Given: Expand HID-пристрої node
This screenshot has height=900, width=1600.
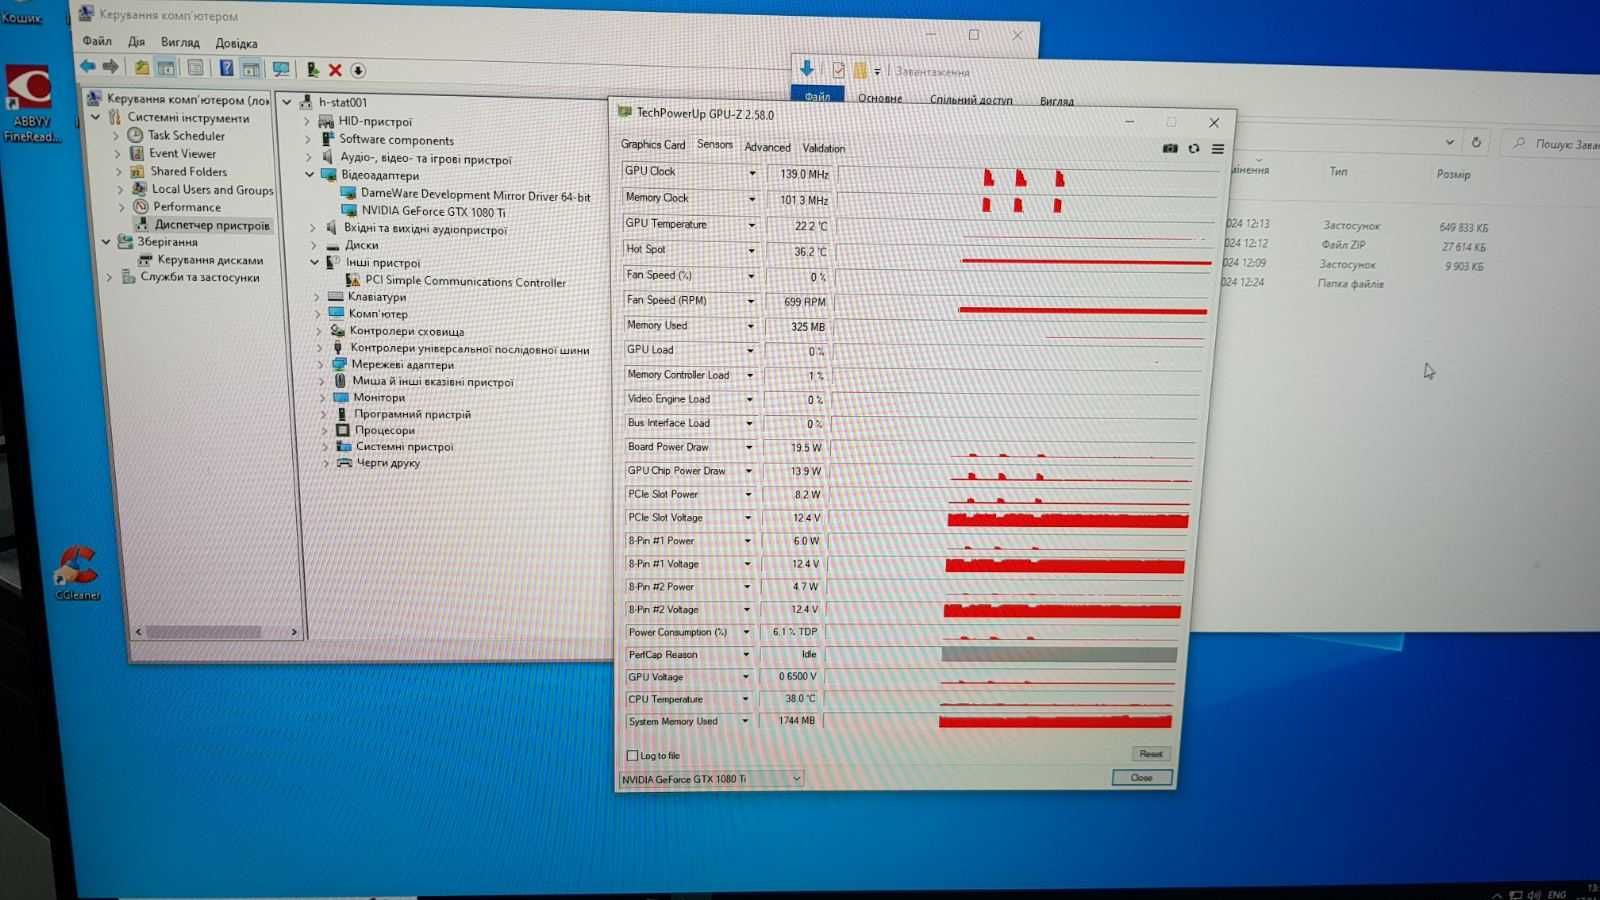Looking at the screenshot, I should pos(307,121).
